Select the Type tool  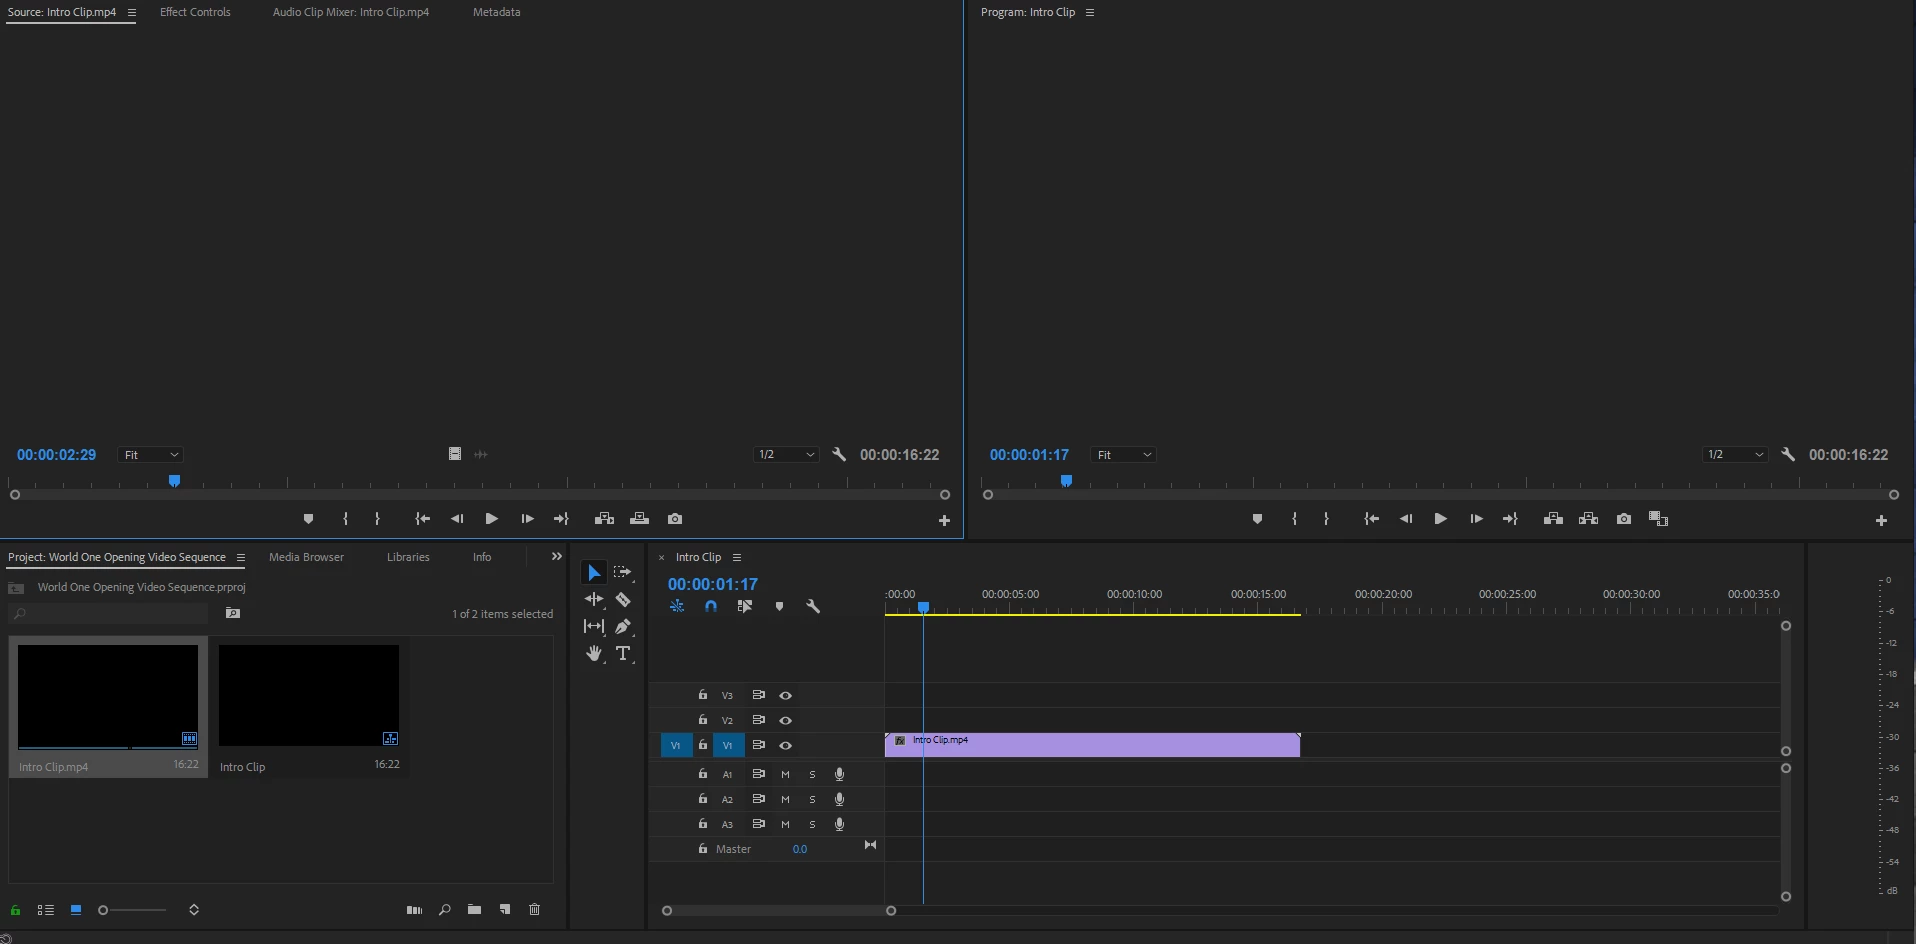click(623, 653)
